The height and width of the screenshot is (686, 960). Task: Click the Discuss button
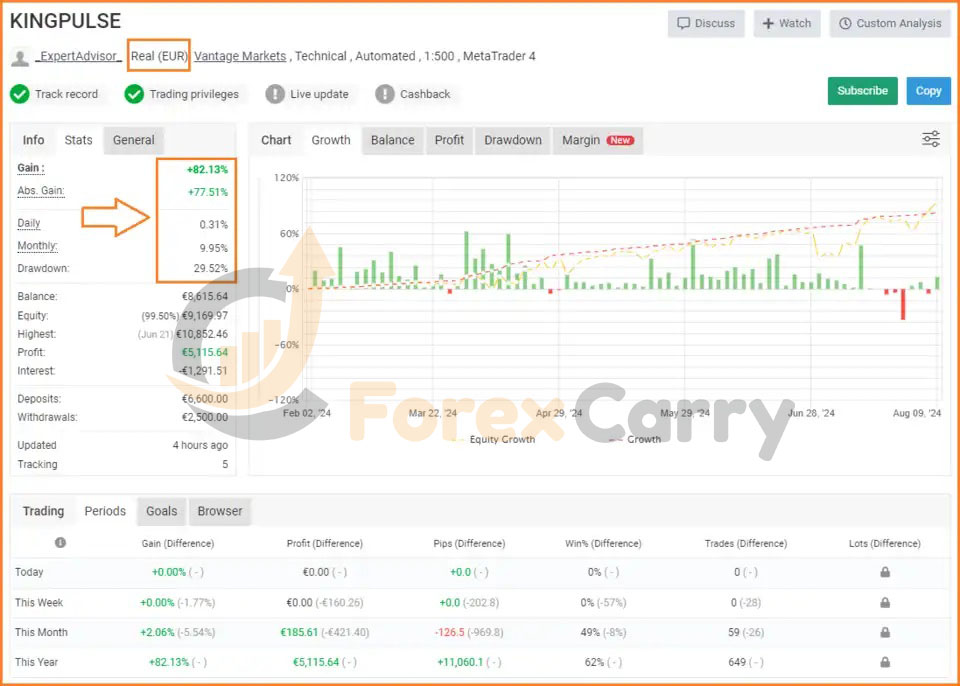click(x=706, y=23)
